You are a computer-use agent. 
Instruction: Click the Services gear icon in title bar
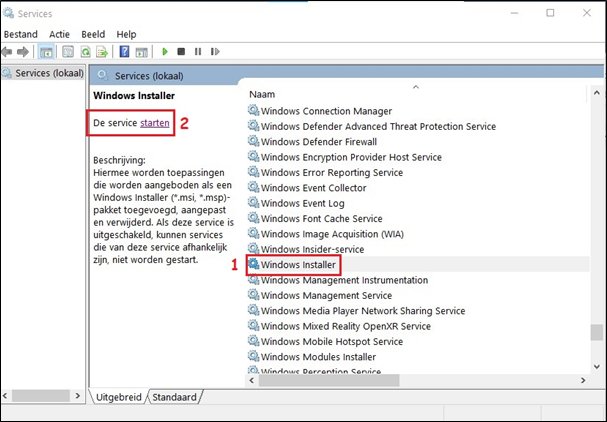click(x=8, y=13)
